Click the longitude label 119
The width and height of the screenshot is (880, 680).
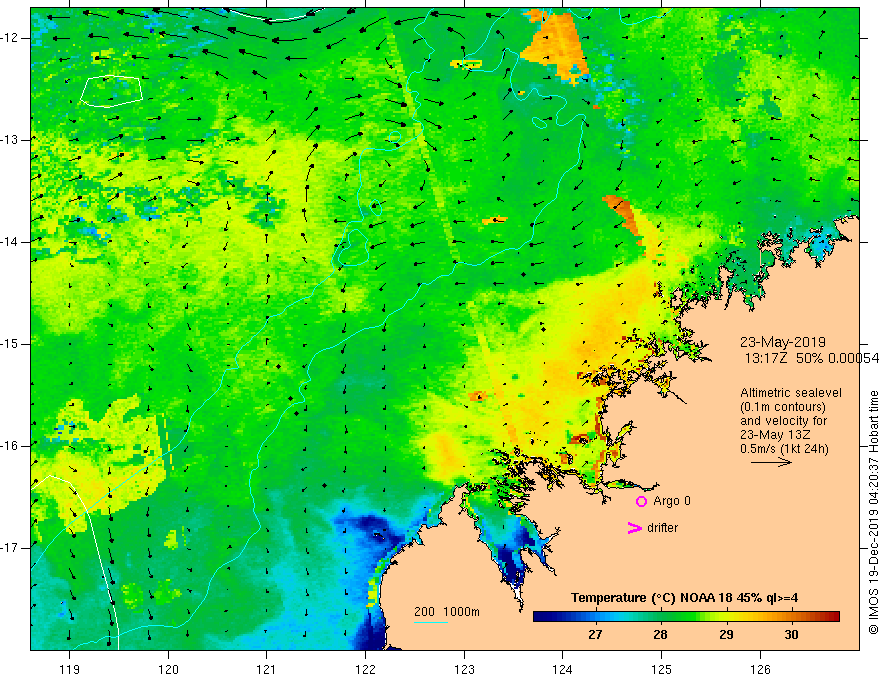pyautogui.click(x=70, y=669)
